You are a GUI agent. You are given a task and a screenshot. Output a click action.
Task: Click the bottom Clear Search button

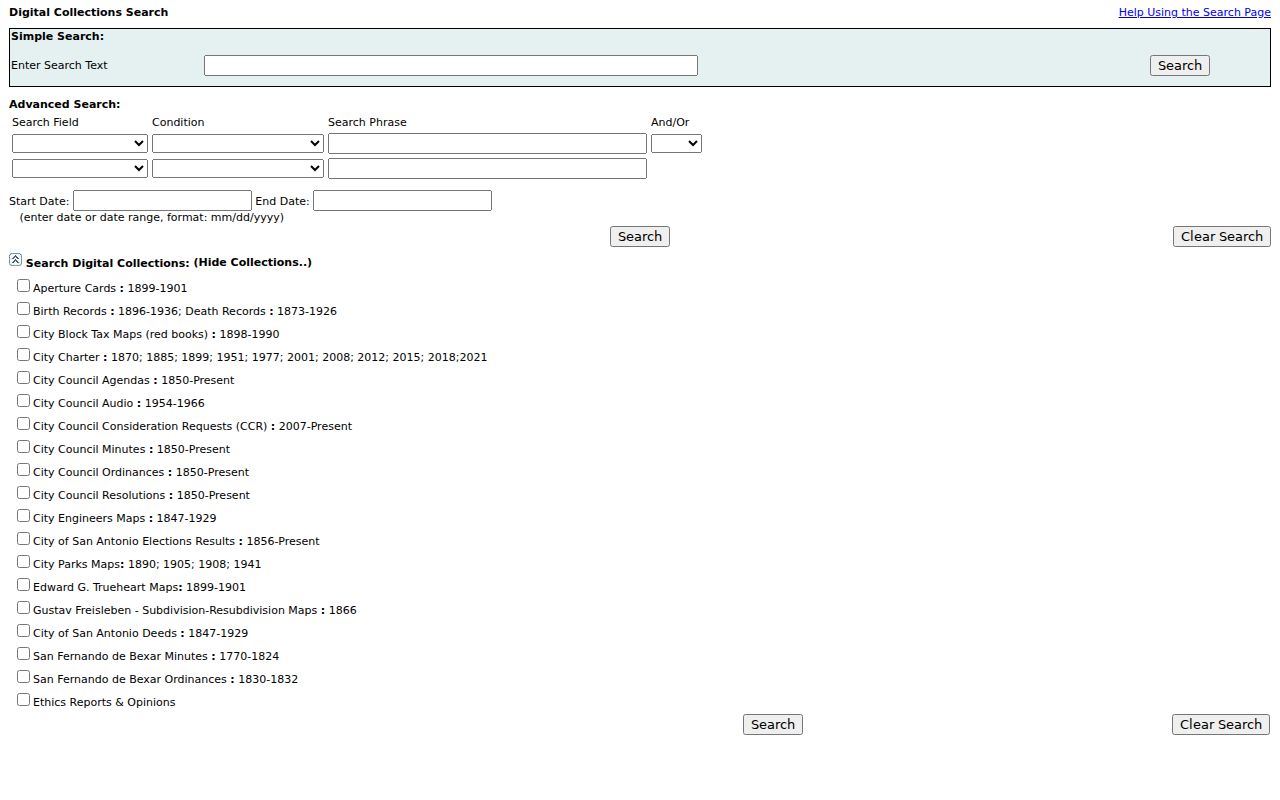pyautogui.click(x=1221, y=725)
